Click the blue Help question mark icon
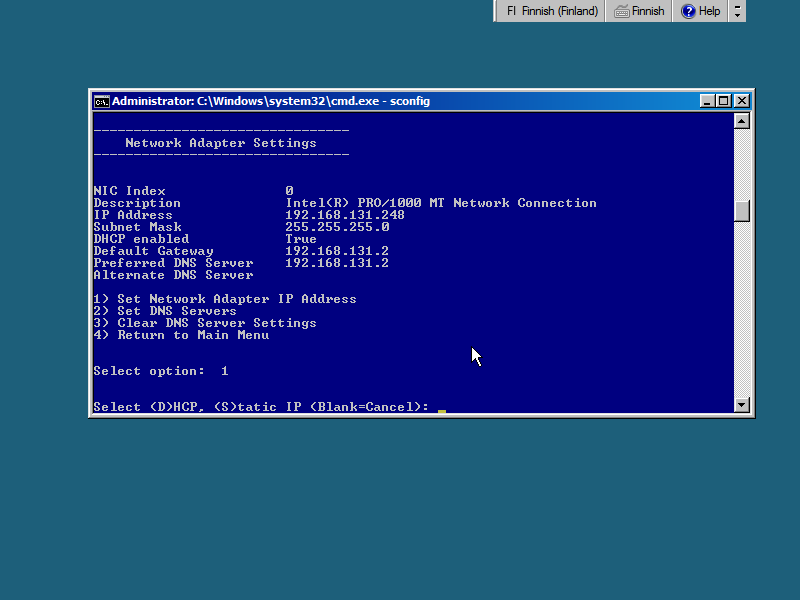This screenshot has width=800, height=600. pyautogui.click(x=688, y=11)
